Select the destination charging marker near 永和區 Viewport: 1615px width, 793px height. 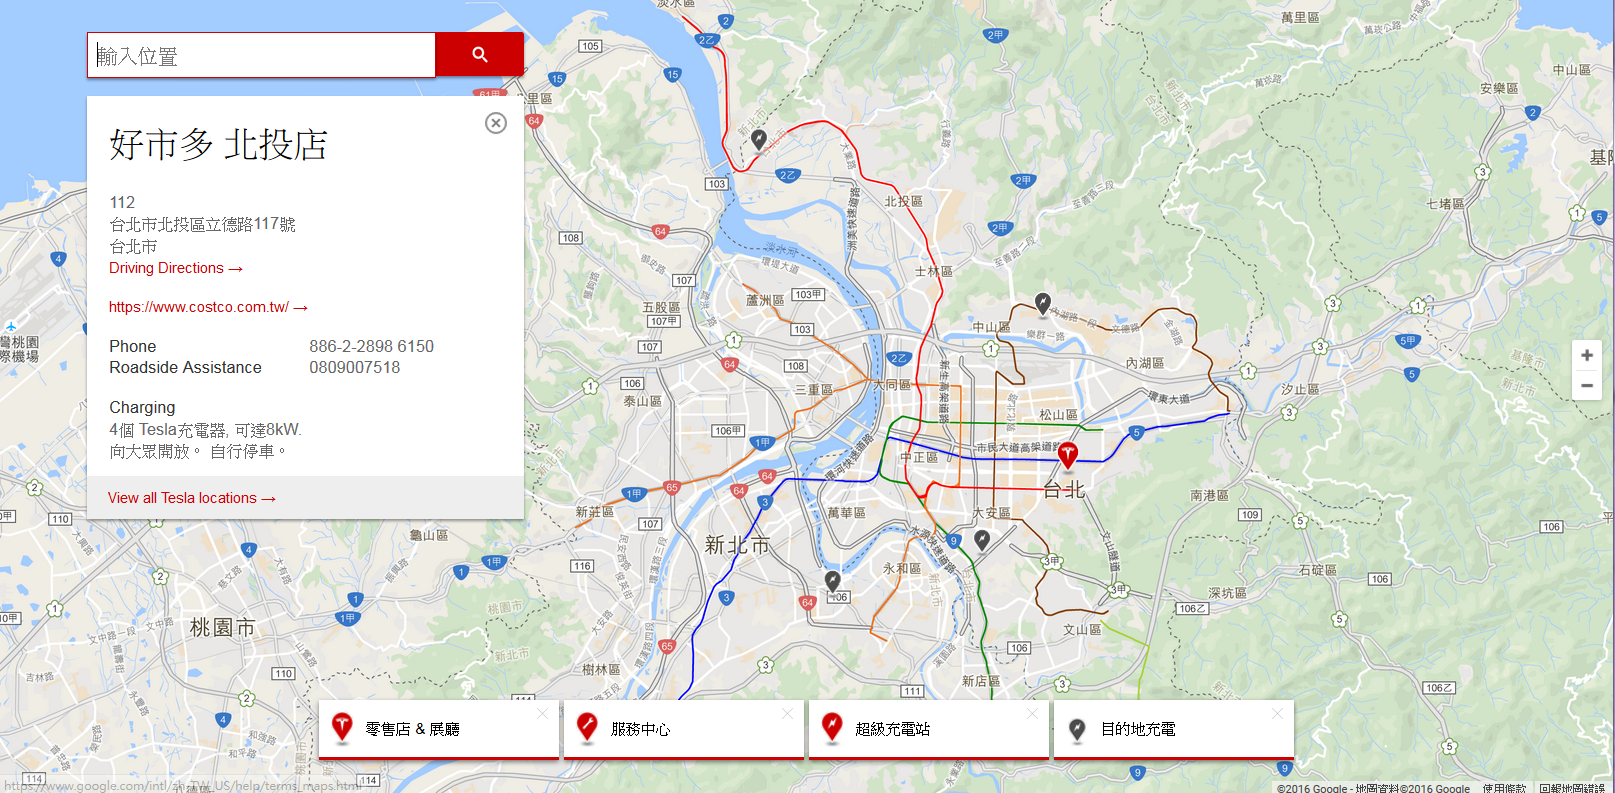[833, 581]
